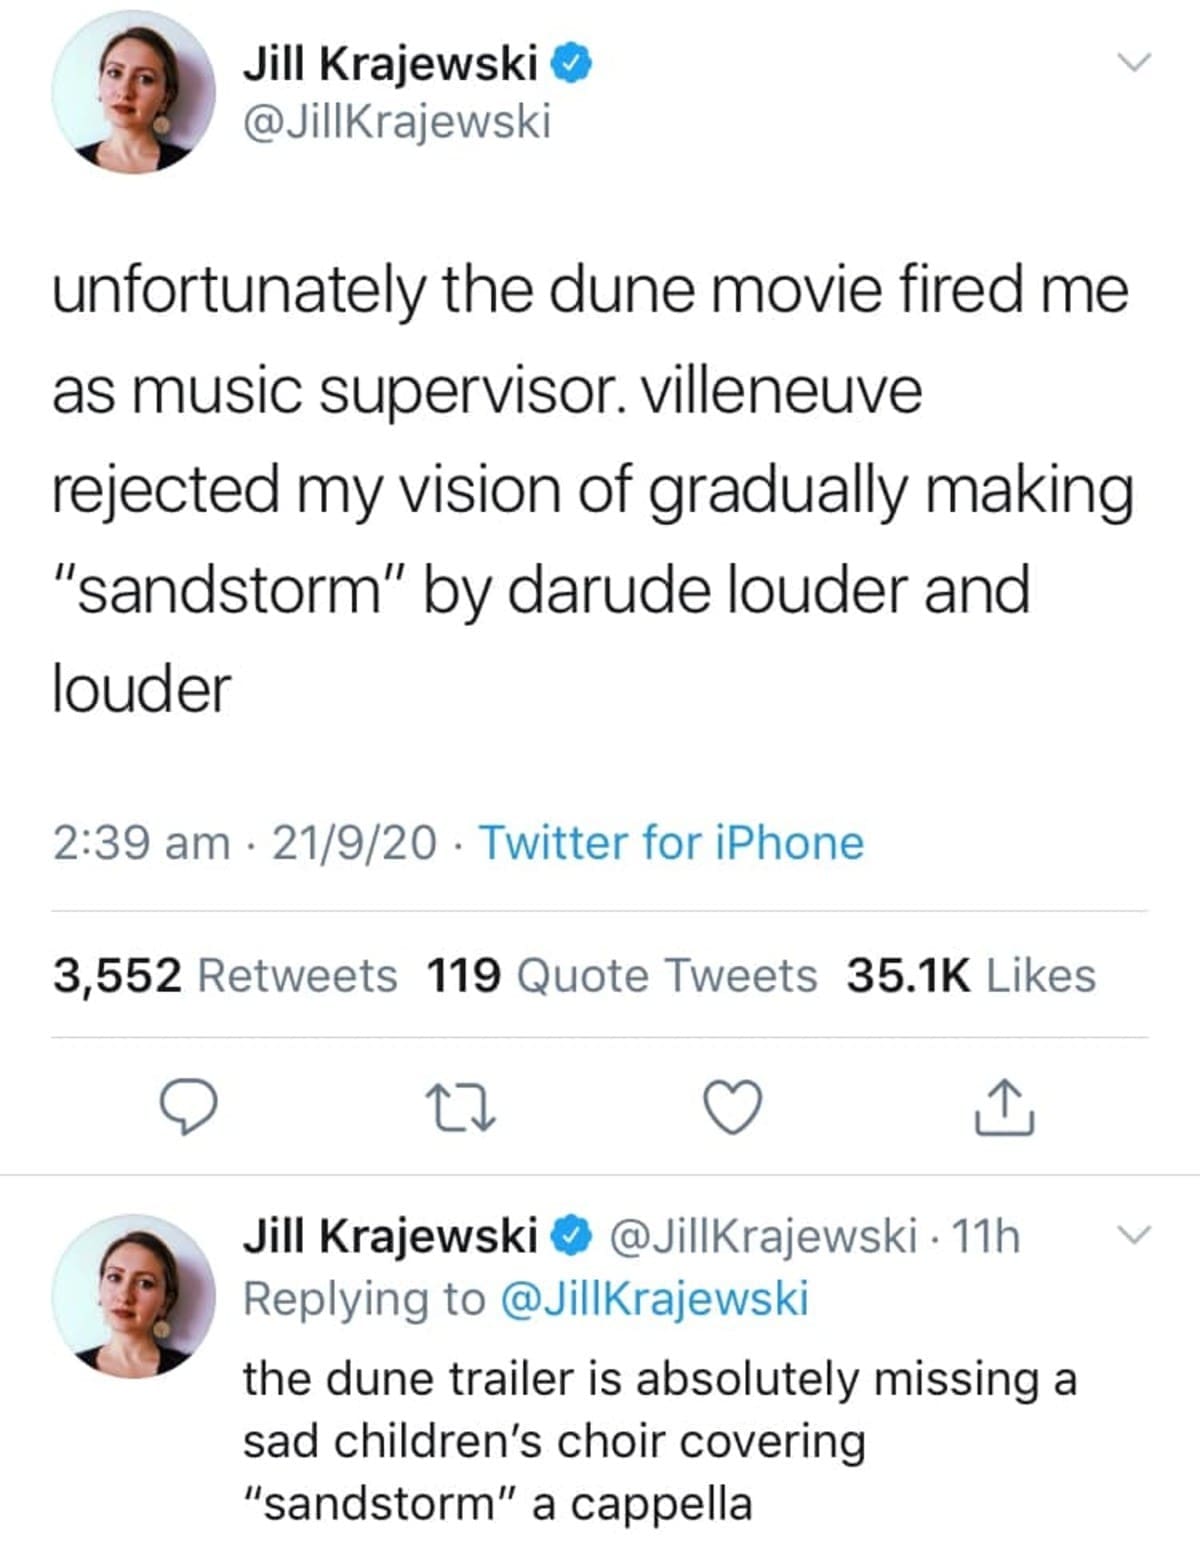Open the reply tweet about children's choir
The width and height of the screenshot is (1200, 1550).
pyautogui.click(x=660, y=1440)
